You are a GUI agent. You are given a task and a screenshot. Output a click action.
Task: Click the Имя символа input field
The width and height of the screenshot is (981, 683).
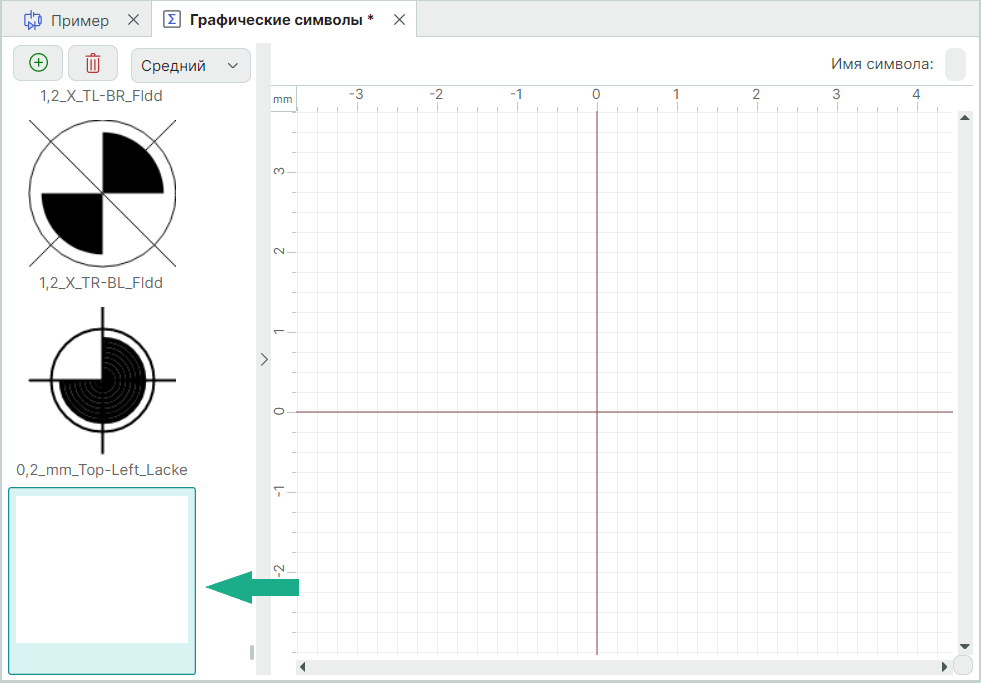[x=955, y=64]
